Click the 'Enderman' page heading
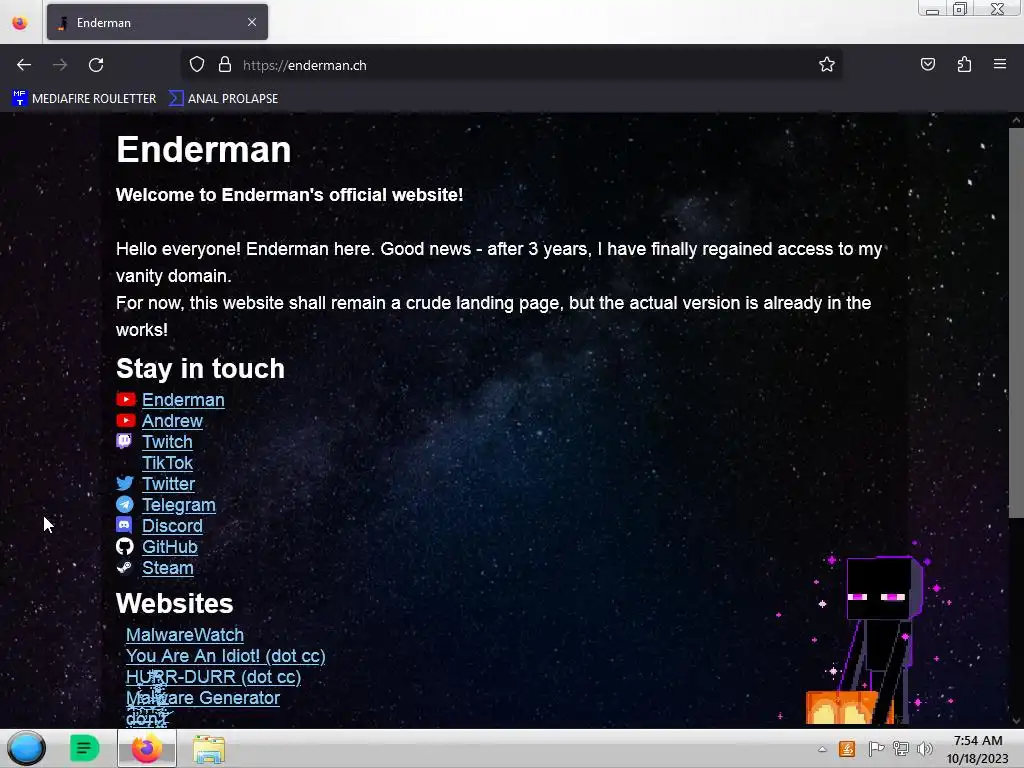 203,150
